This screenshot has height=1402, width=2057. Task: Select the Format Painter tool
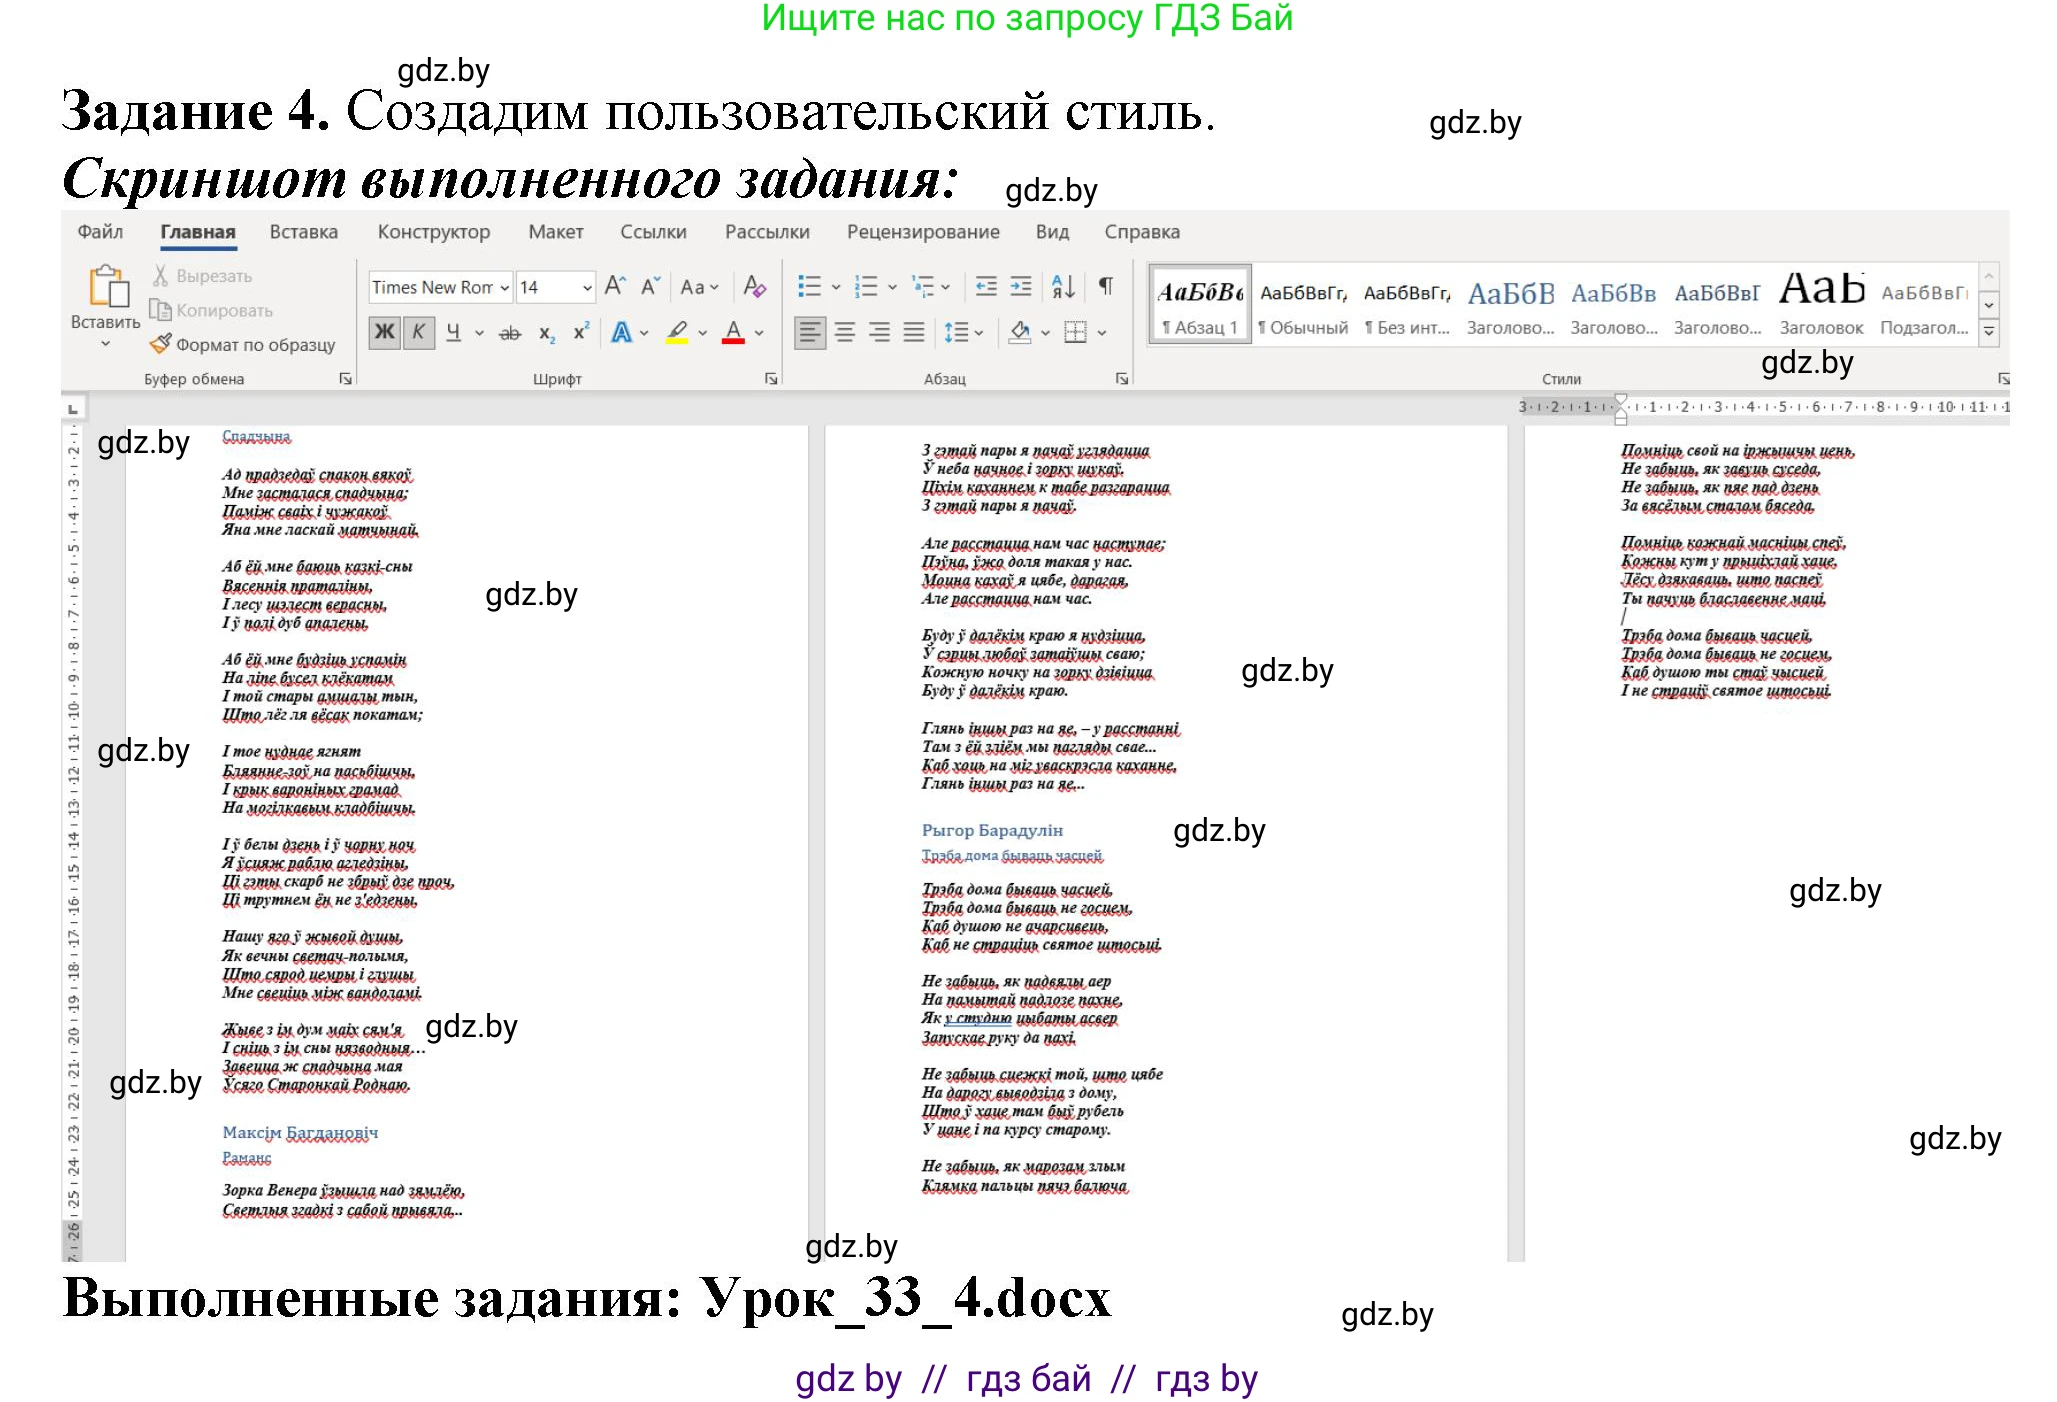[161, 346]
